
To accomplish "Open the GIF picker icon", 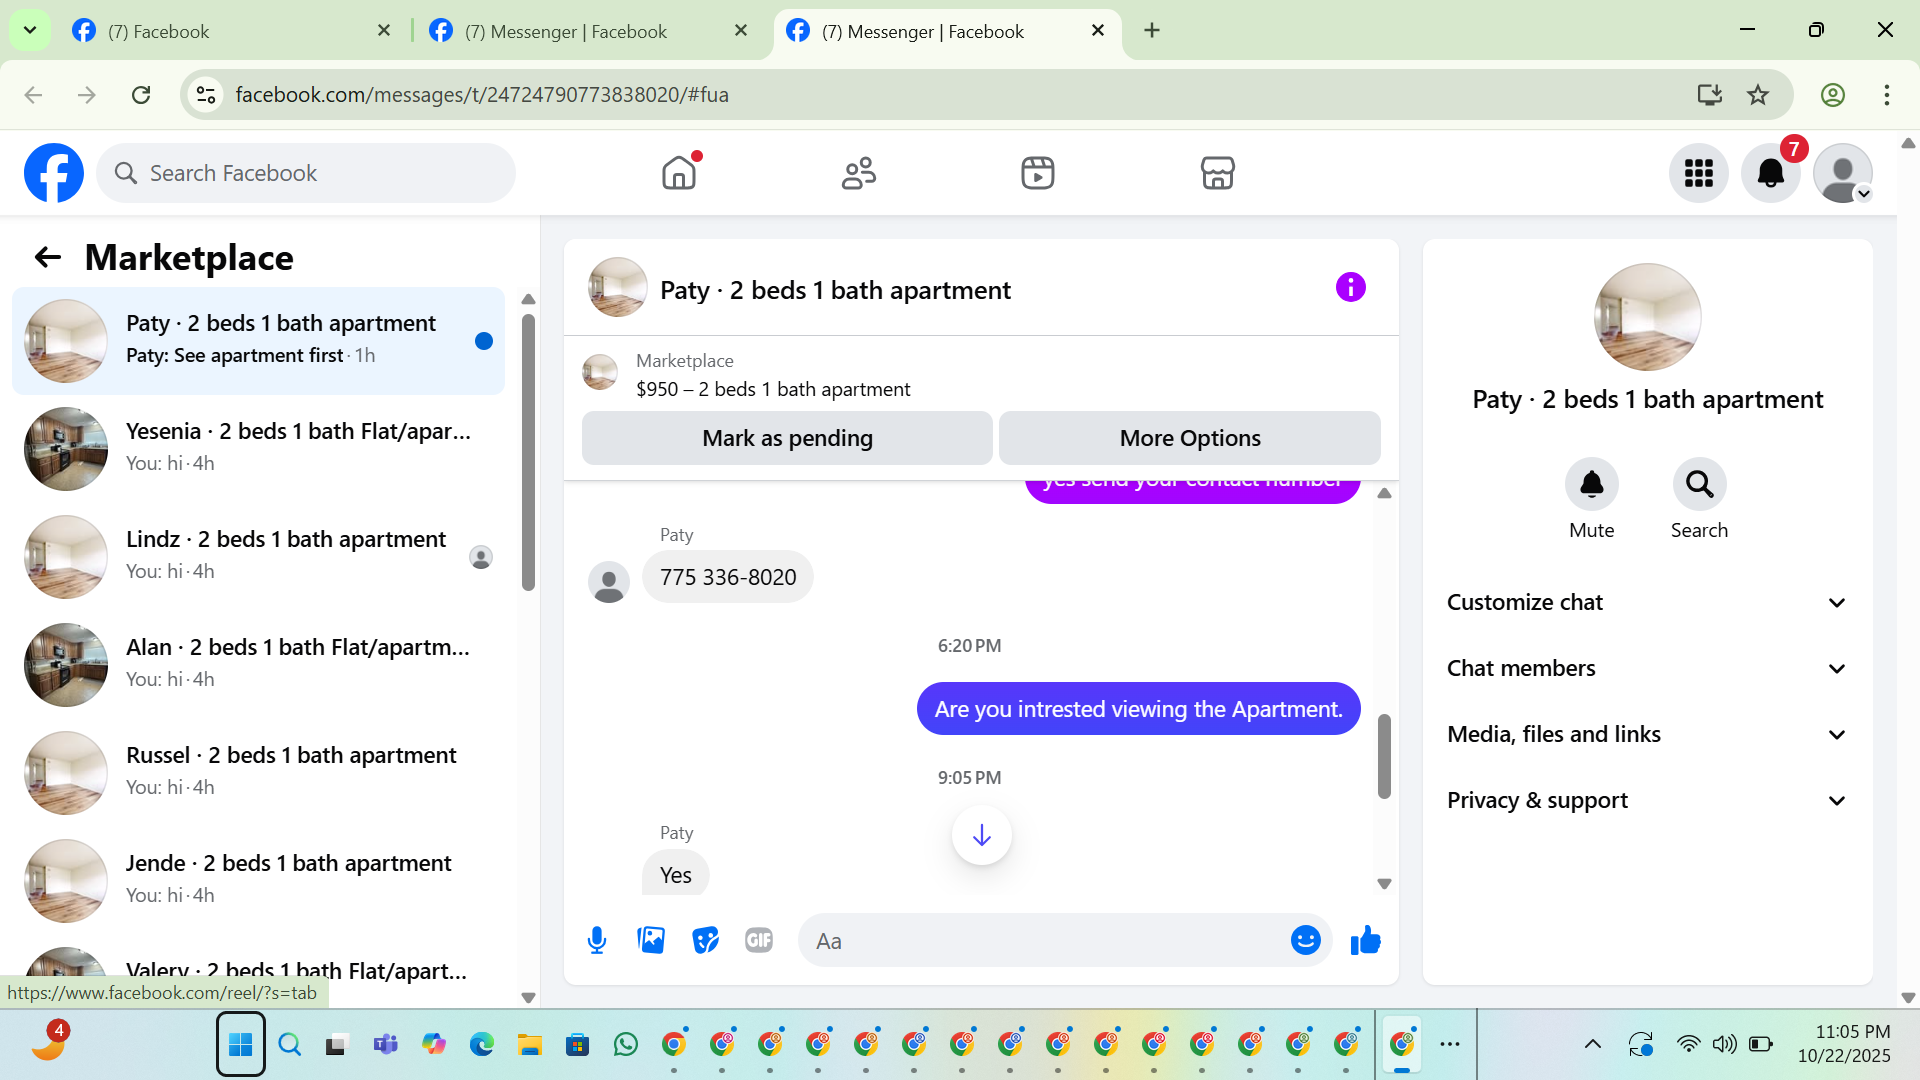I will [759, 940].
